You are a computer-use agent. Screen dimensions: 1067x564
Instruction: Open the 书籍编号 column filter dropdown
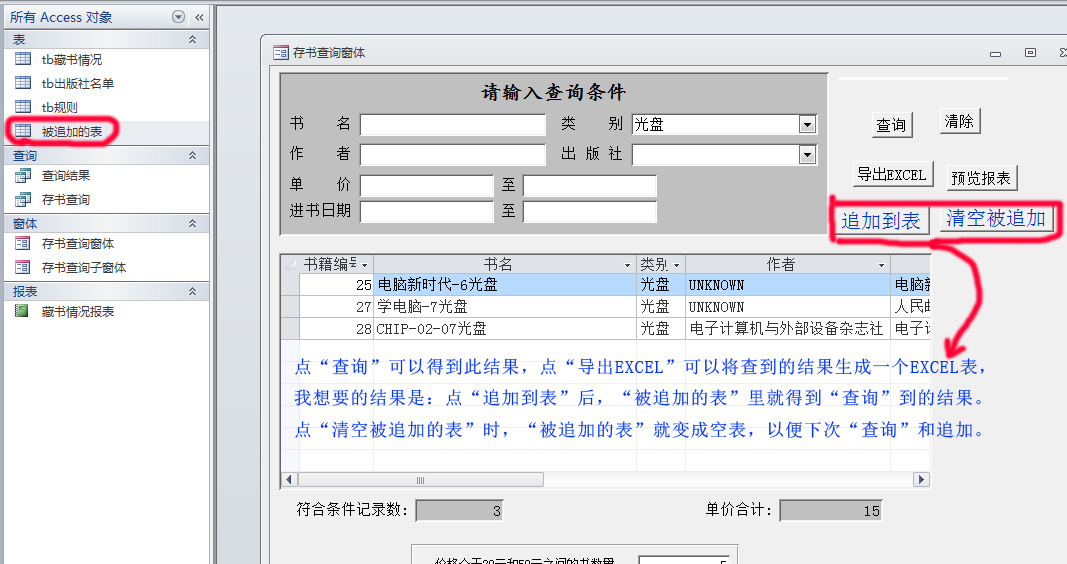click(365, 265)
